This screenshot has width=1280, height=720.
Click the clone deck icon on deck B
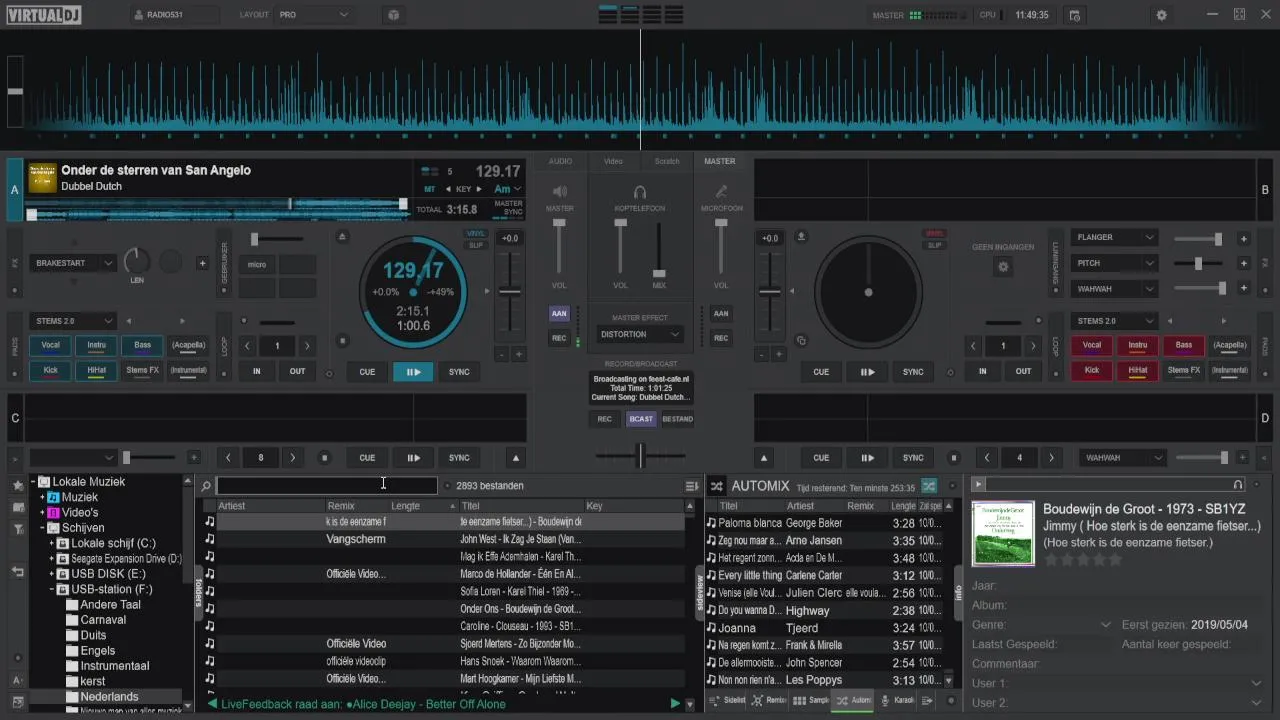pyautogui.click(x=801, y=340)
